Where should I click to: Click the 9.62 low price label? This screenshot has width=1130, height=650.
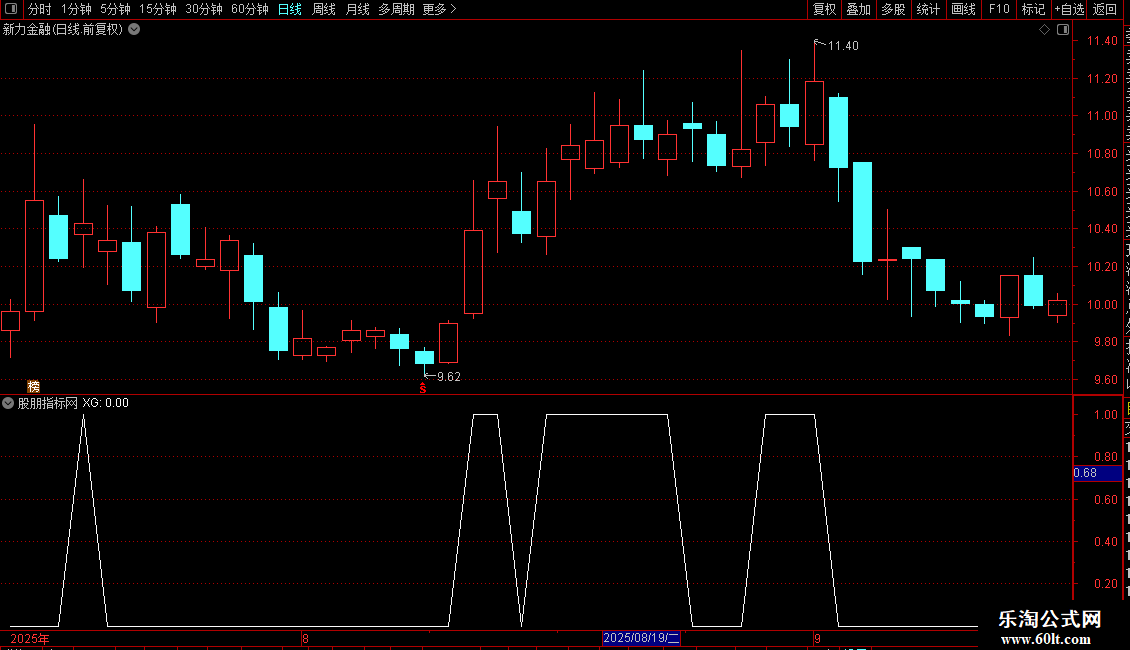448,377
